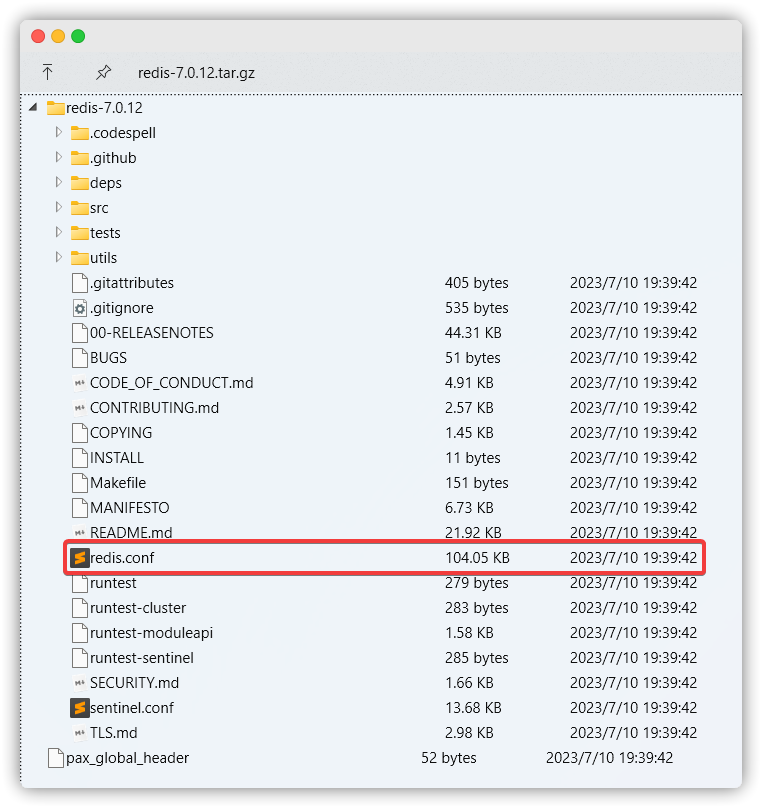Click the COPYING file icon

click(80, 433)
